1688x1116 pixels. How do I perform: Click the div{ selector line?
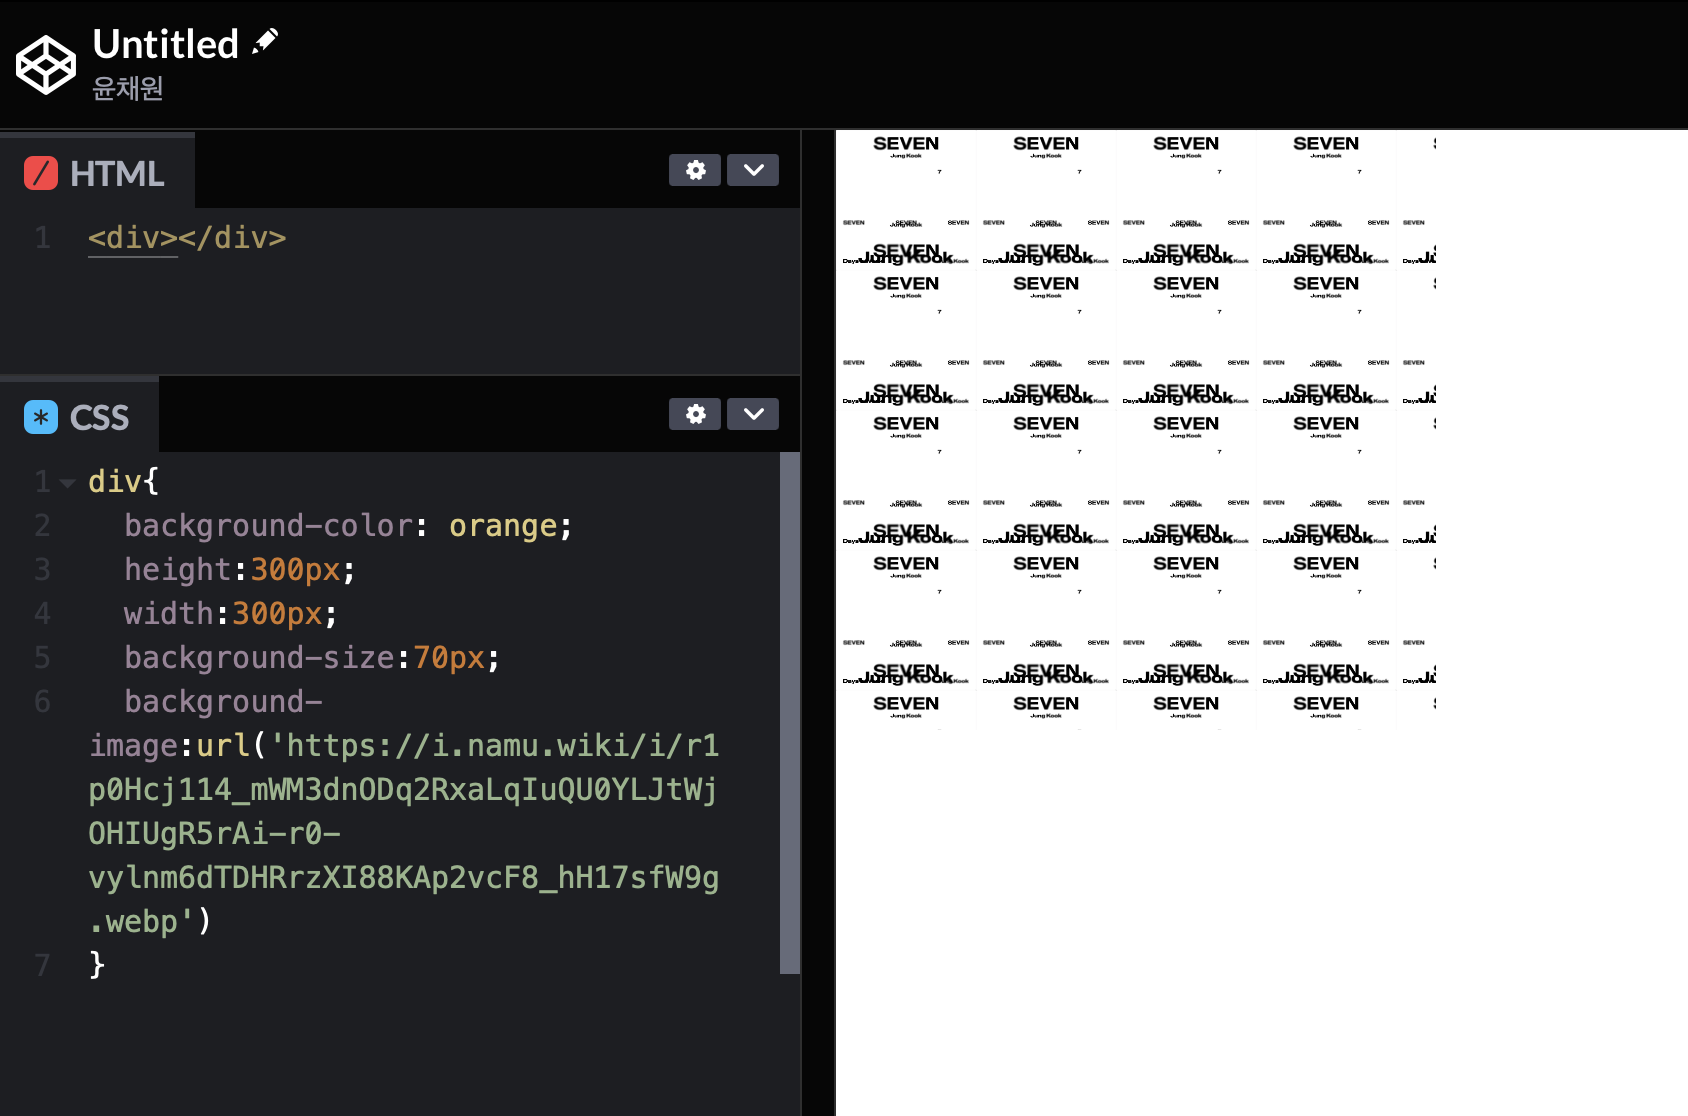tap(123, 482)
